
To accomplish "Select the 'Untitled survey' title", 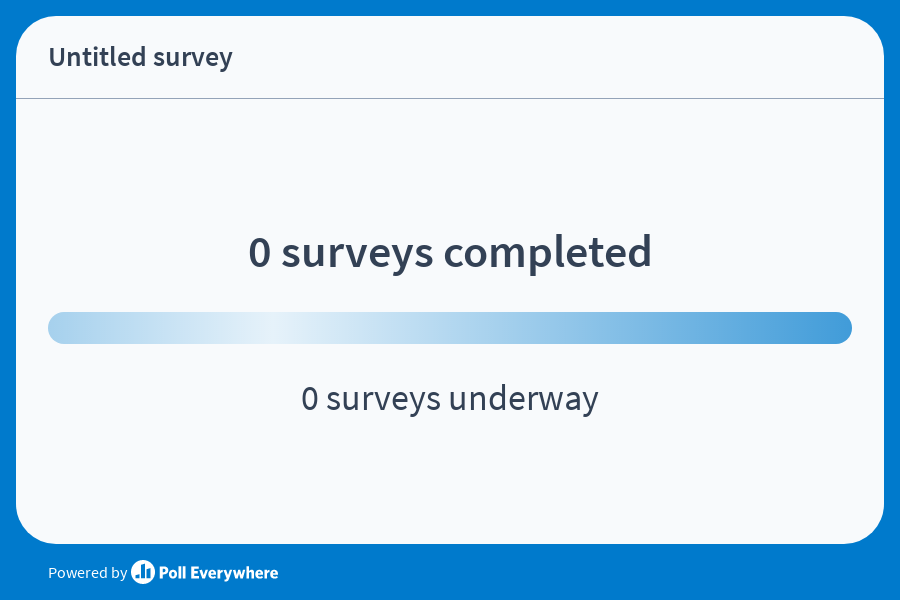I will 140,57.
